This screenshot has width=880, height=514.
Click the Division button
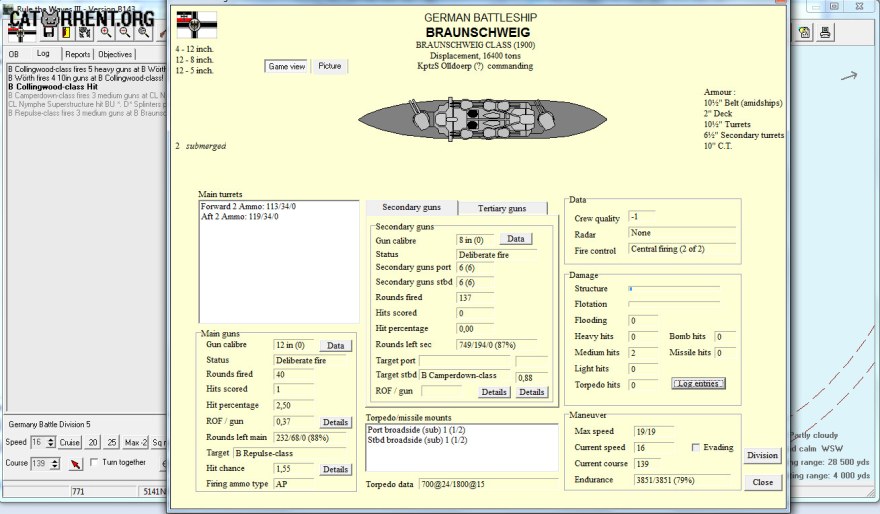click(762, 456)
